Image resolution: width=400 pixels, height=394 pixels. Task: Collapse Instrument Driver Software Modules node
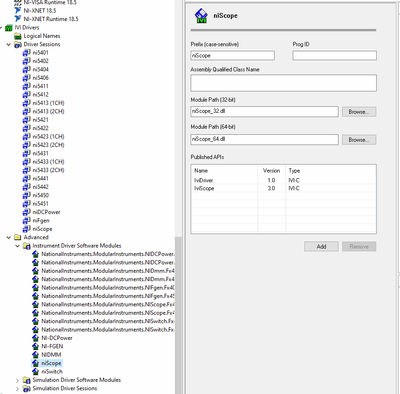coord(18,246)
